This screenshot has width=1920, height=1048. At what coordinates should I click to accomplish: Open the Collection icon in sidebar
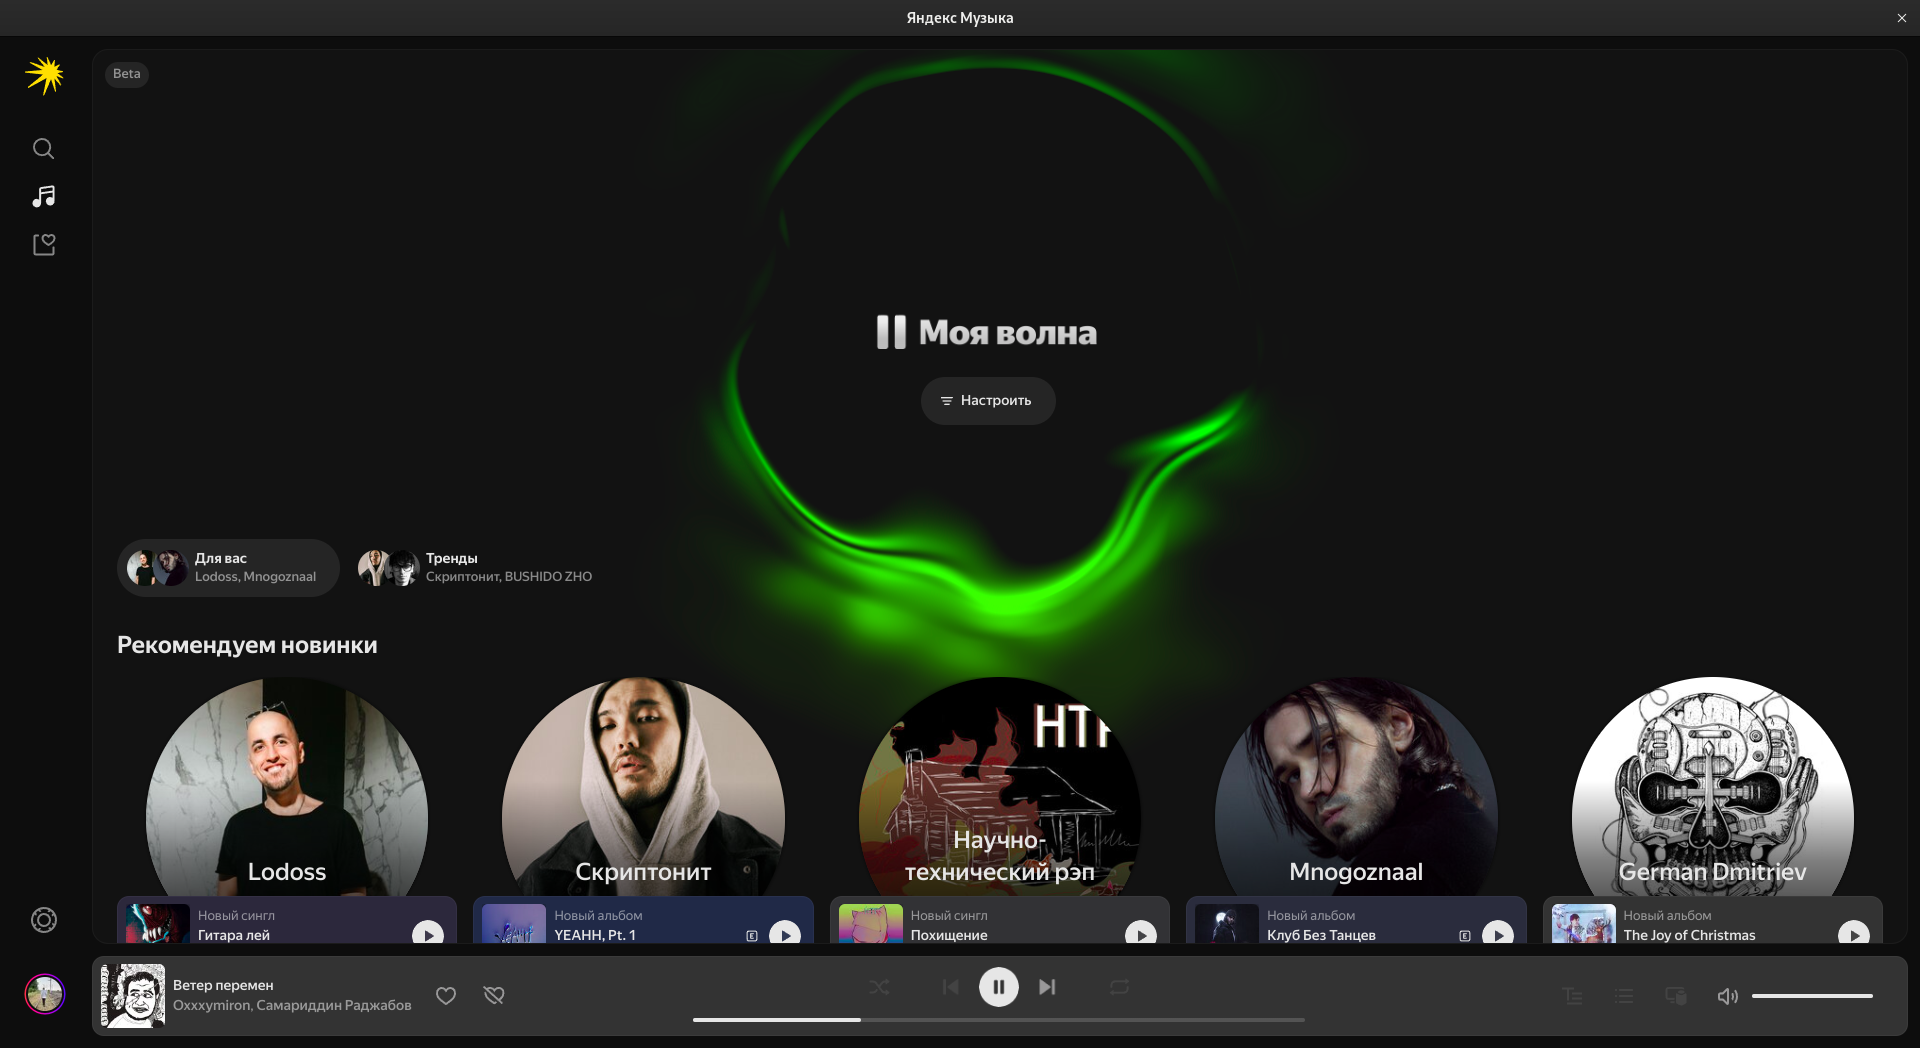[43, 245]
